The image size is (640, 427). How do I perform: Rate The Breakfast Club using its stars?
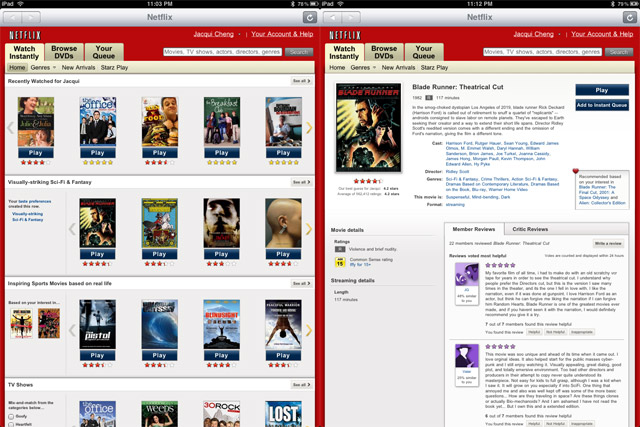[222, 162]
